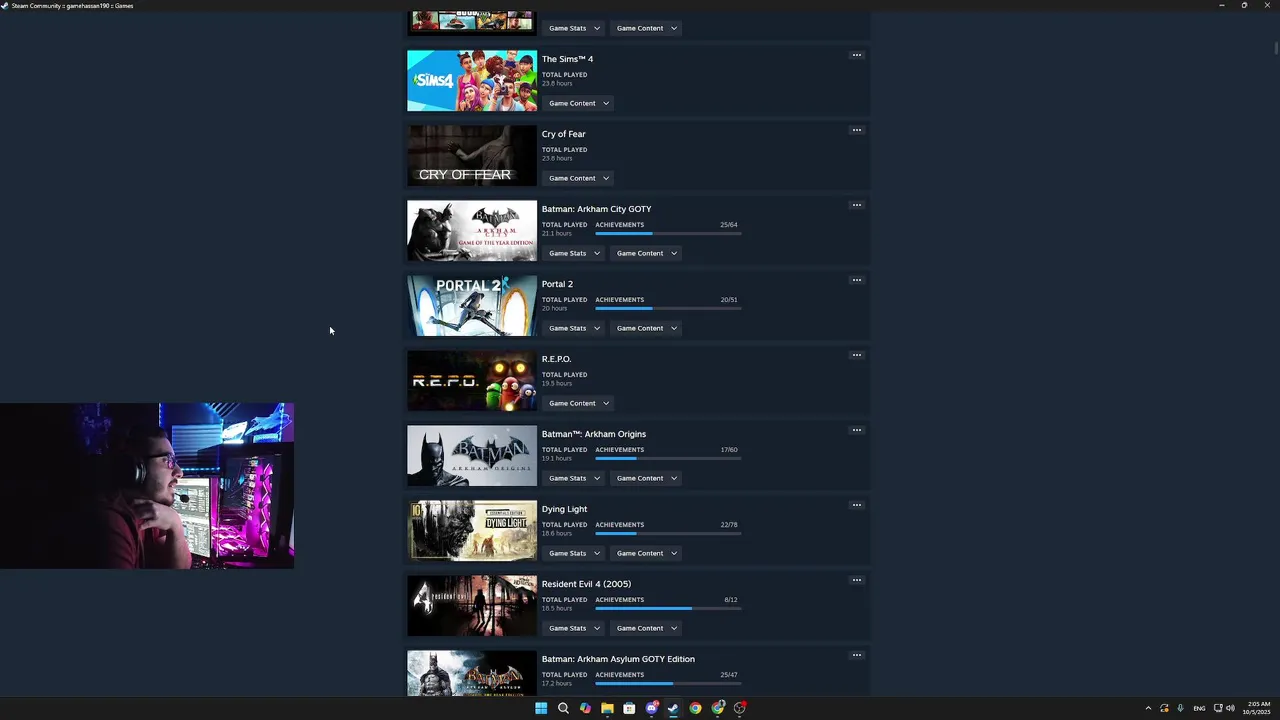The height and width of the screenshot is (720, 1280).
Task: Open volume control in system tray
Action: pos(1230,708)
